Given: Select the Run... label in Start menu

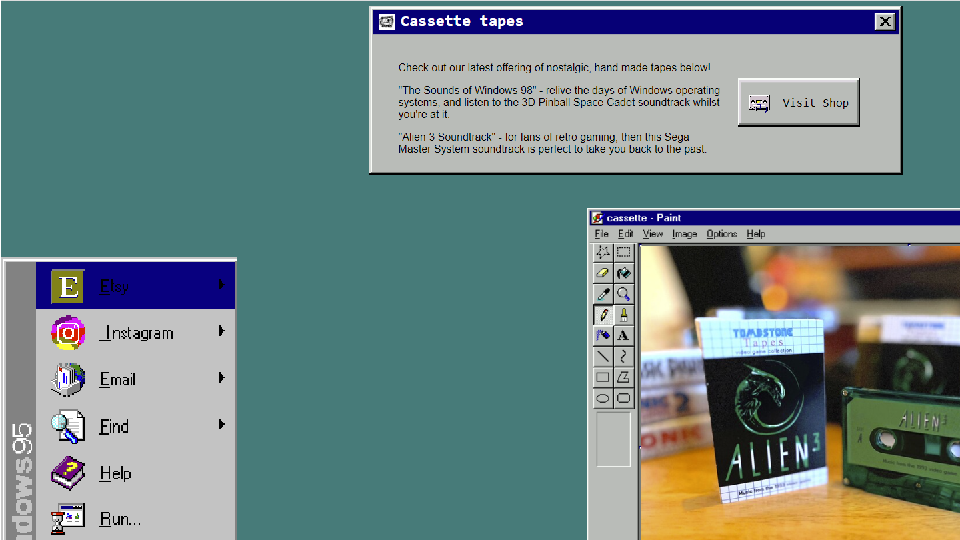Looking at the screenshot, I should click(x=121, y=520).
